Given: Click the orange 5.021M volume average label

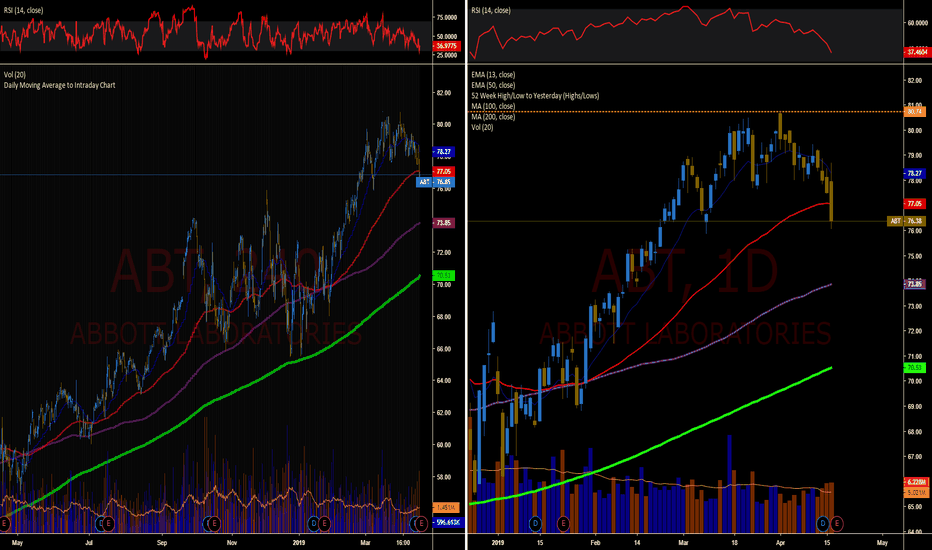Looking at the screenshot, I should point(916,492).
